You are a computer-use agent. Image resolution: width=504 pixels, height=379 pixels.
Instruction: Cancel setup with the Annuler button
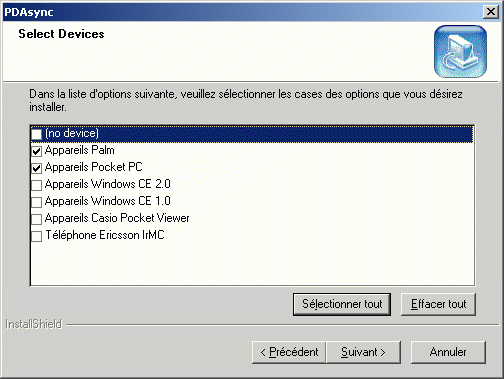click(x=448, y=352)
